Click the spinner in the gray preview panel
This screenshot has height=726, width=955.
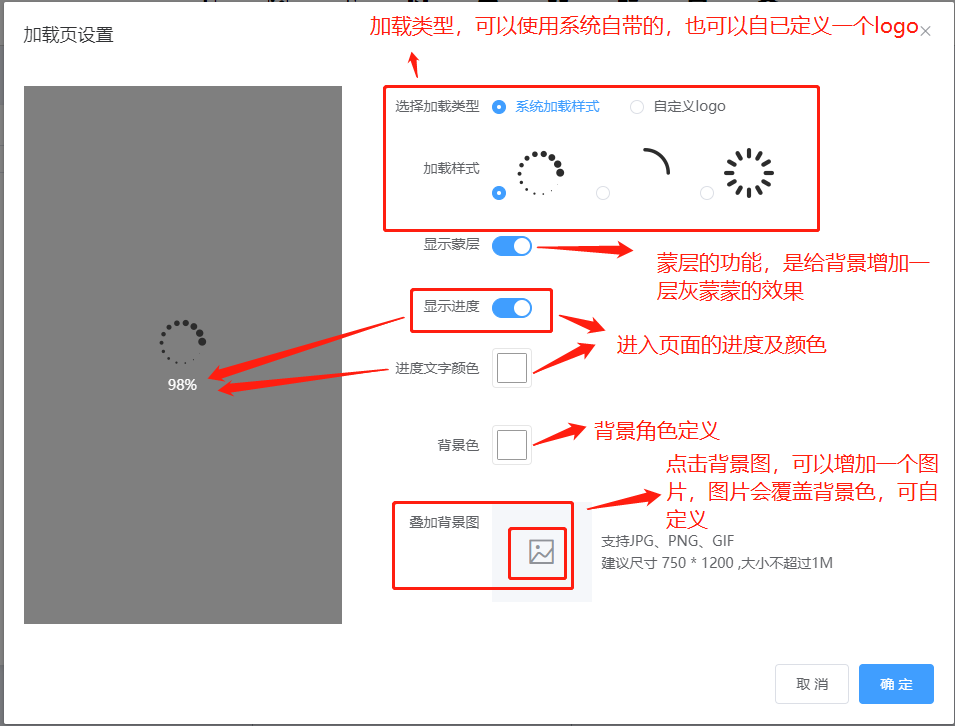(x=183, y=342)
